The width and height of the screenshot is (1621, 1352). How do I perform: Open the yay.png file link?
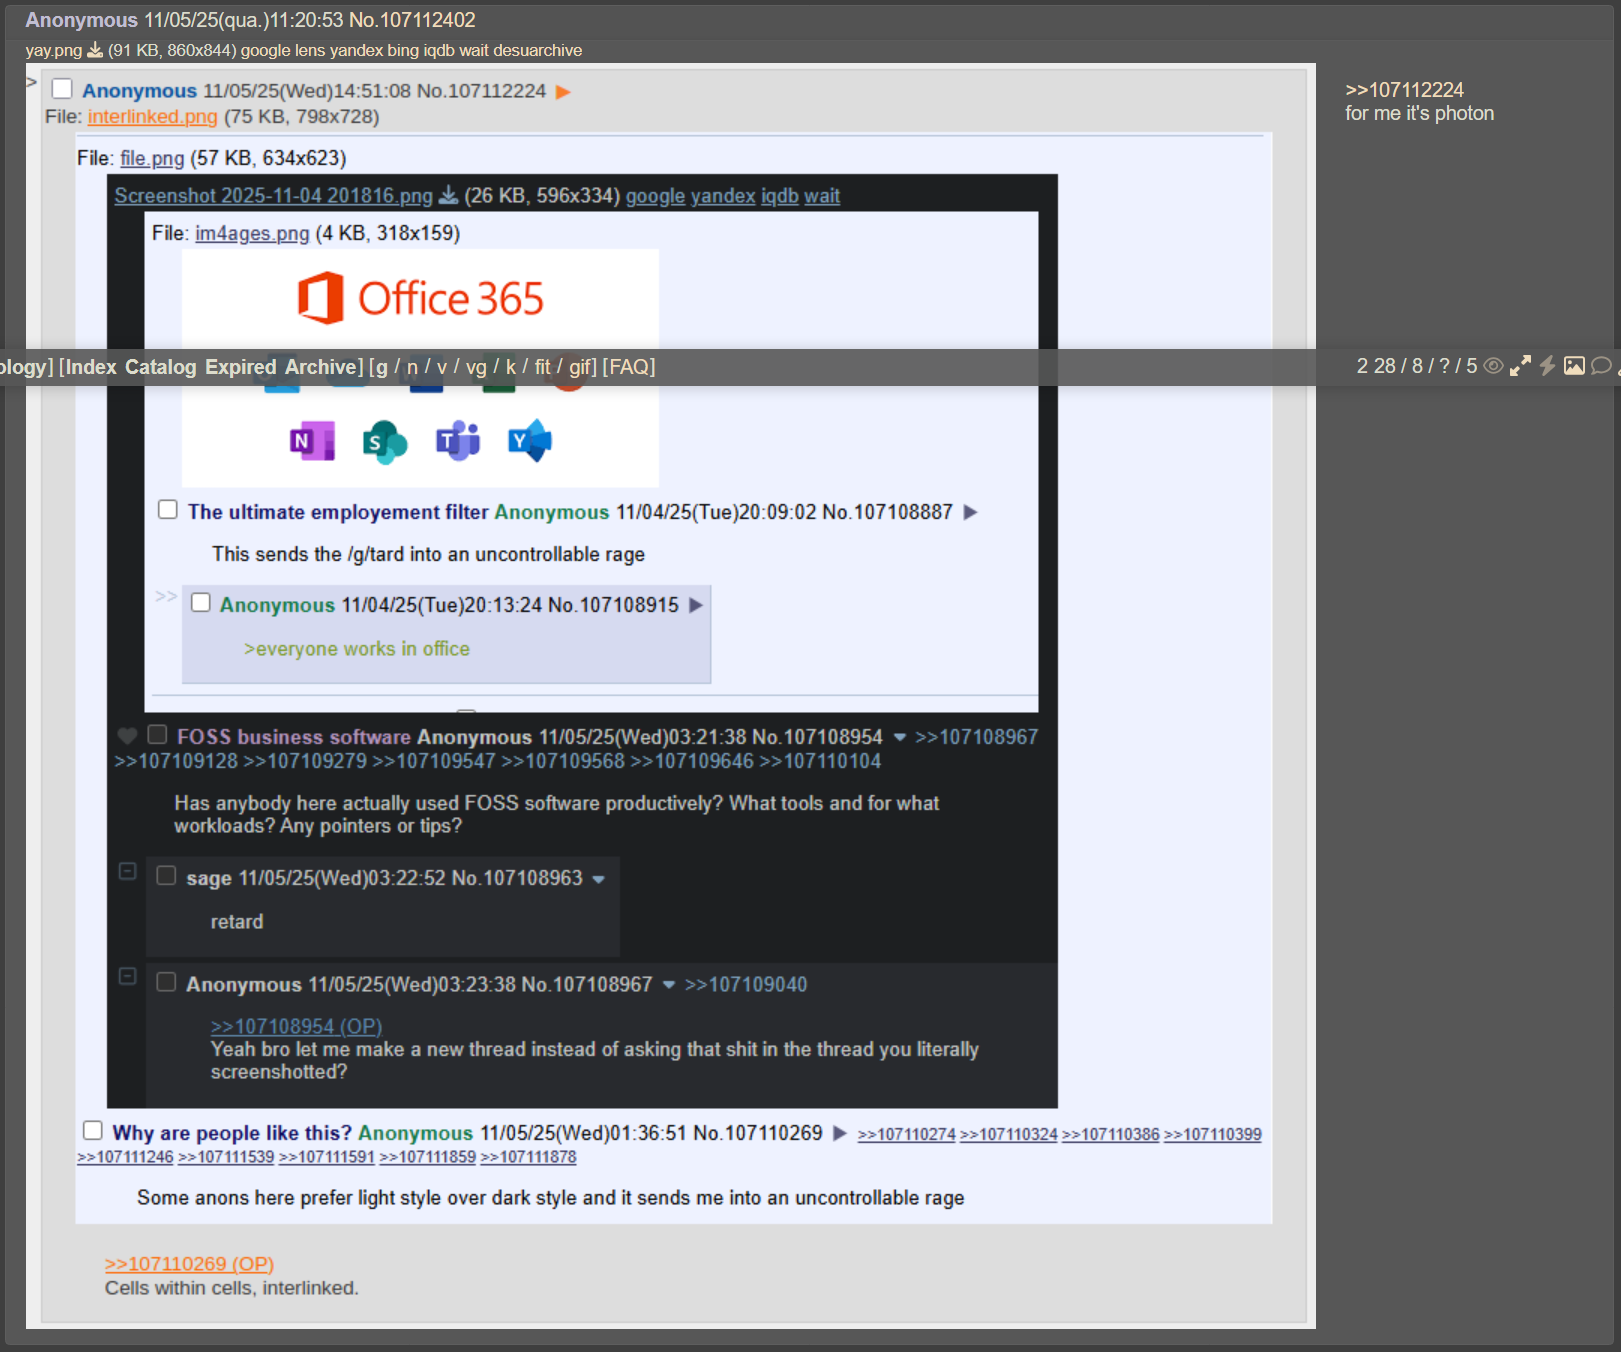tap(54, 50)
